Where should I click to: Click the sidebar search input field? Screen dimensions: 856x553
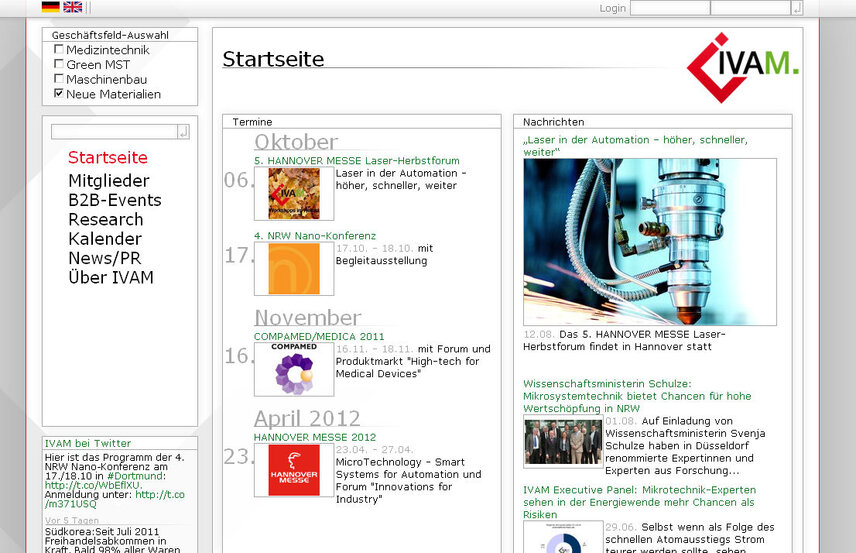[x=113, y=132]
